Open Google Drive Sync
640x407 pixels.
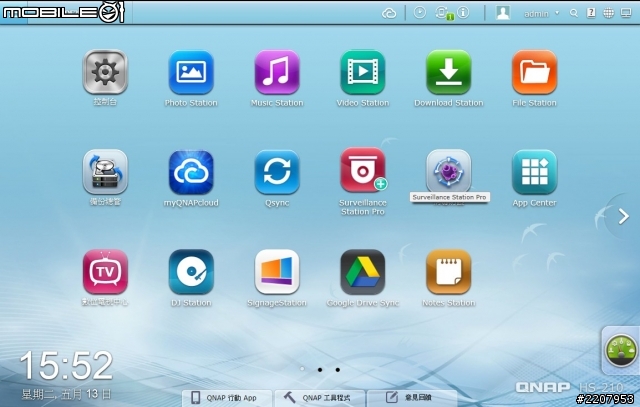point(363,271)
